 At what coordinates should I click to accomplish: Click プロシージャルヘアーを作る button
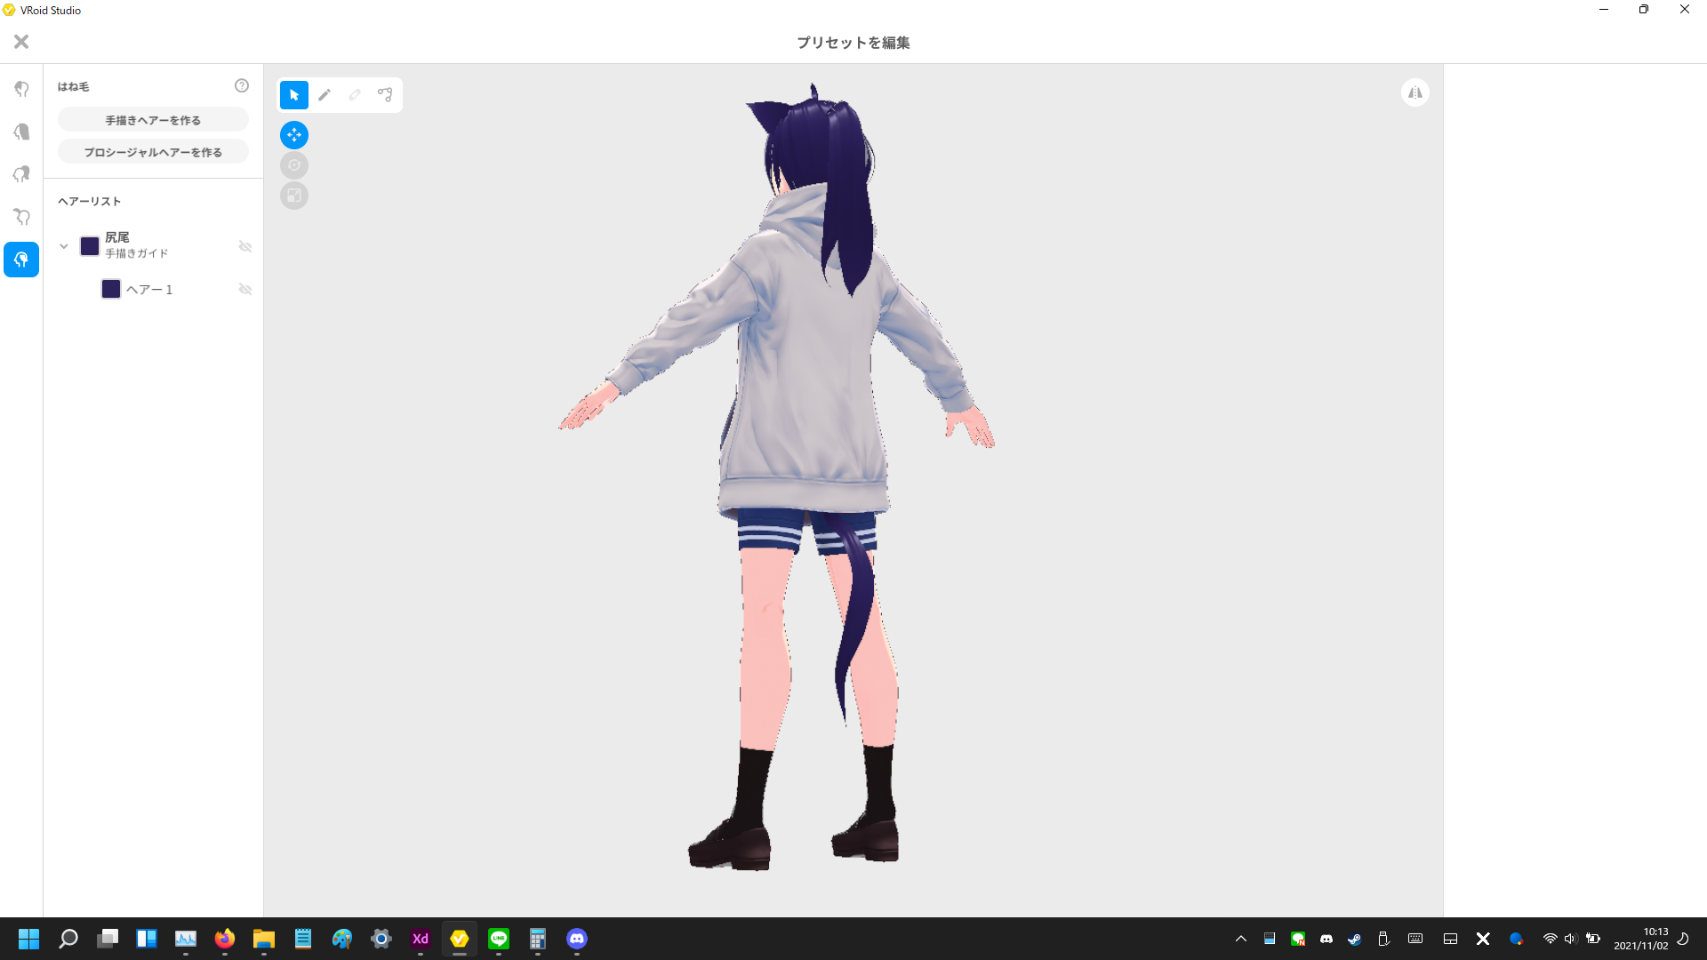coord(153,152)
